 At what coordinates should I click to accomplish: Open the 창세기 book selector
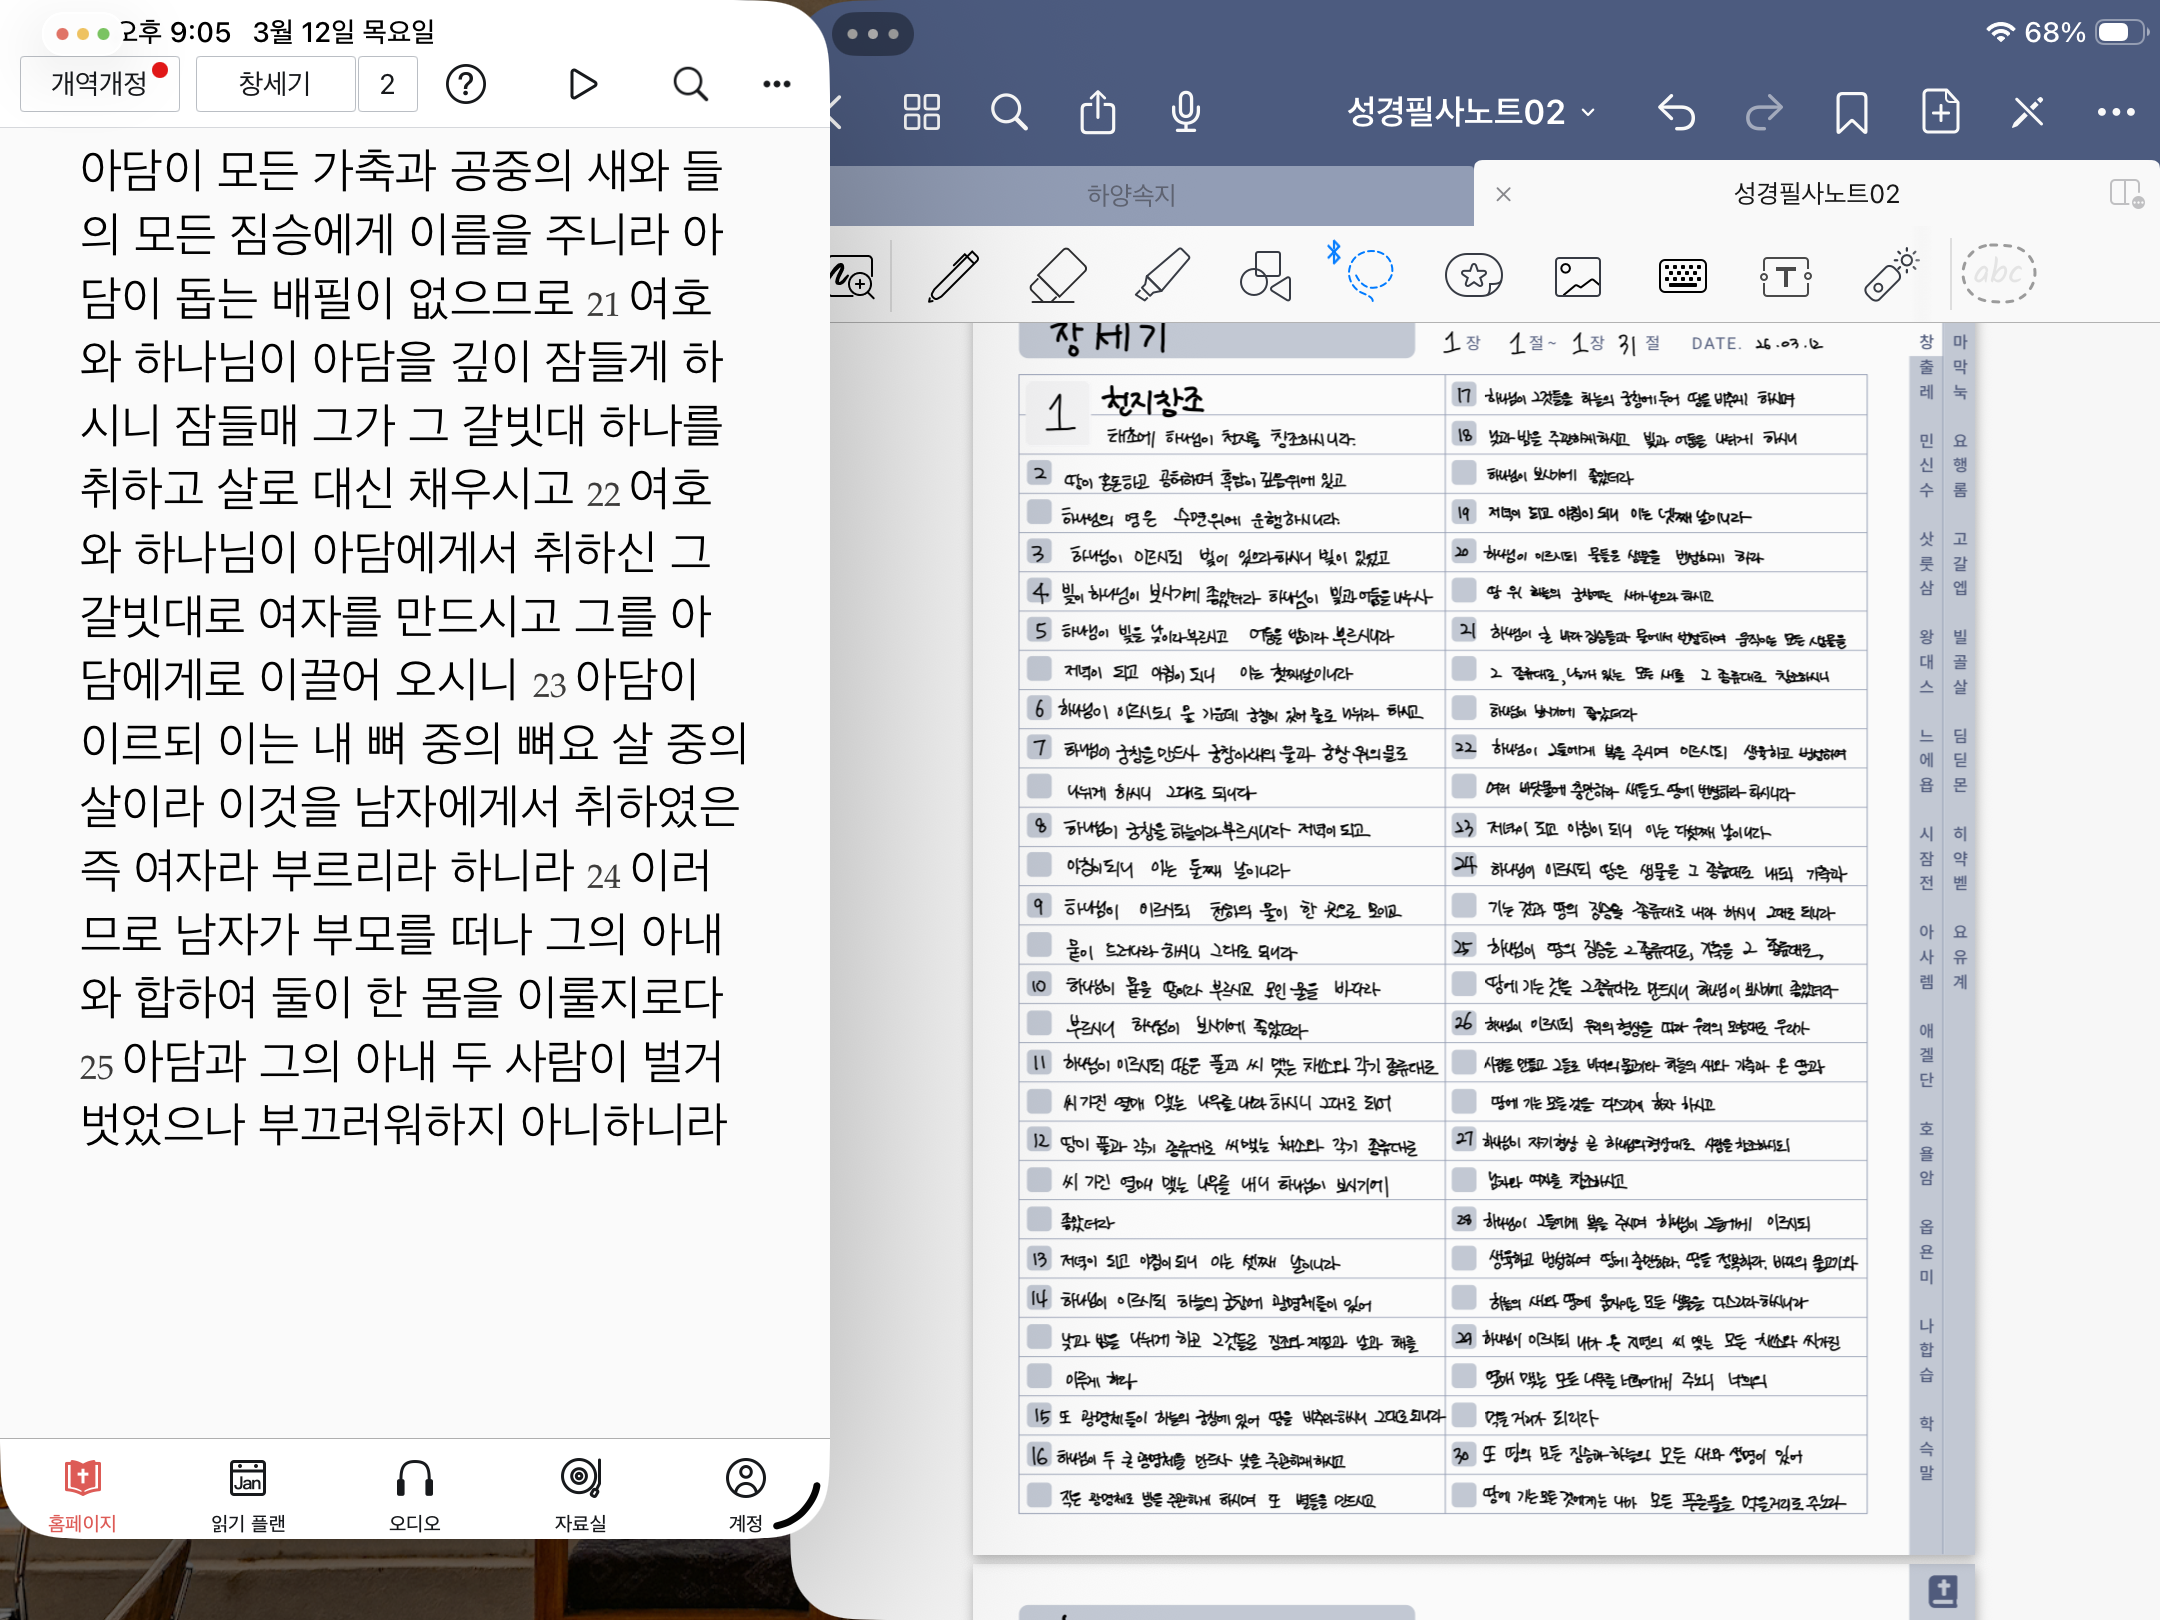click(275, 84)
